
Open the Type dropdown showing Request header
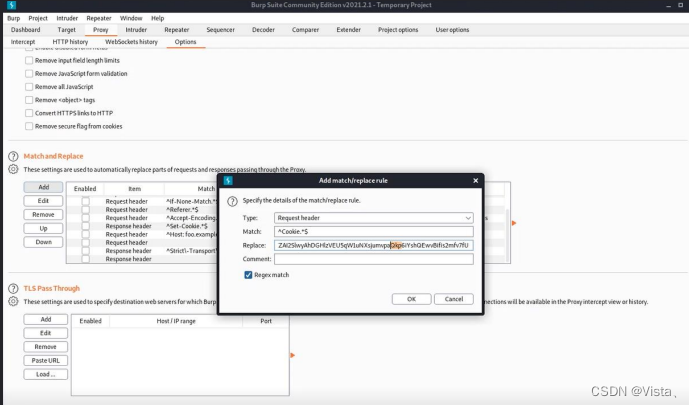click(x=374, y=218)
